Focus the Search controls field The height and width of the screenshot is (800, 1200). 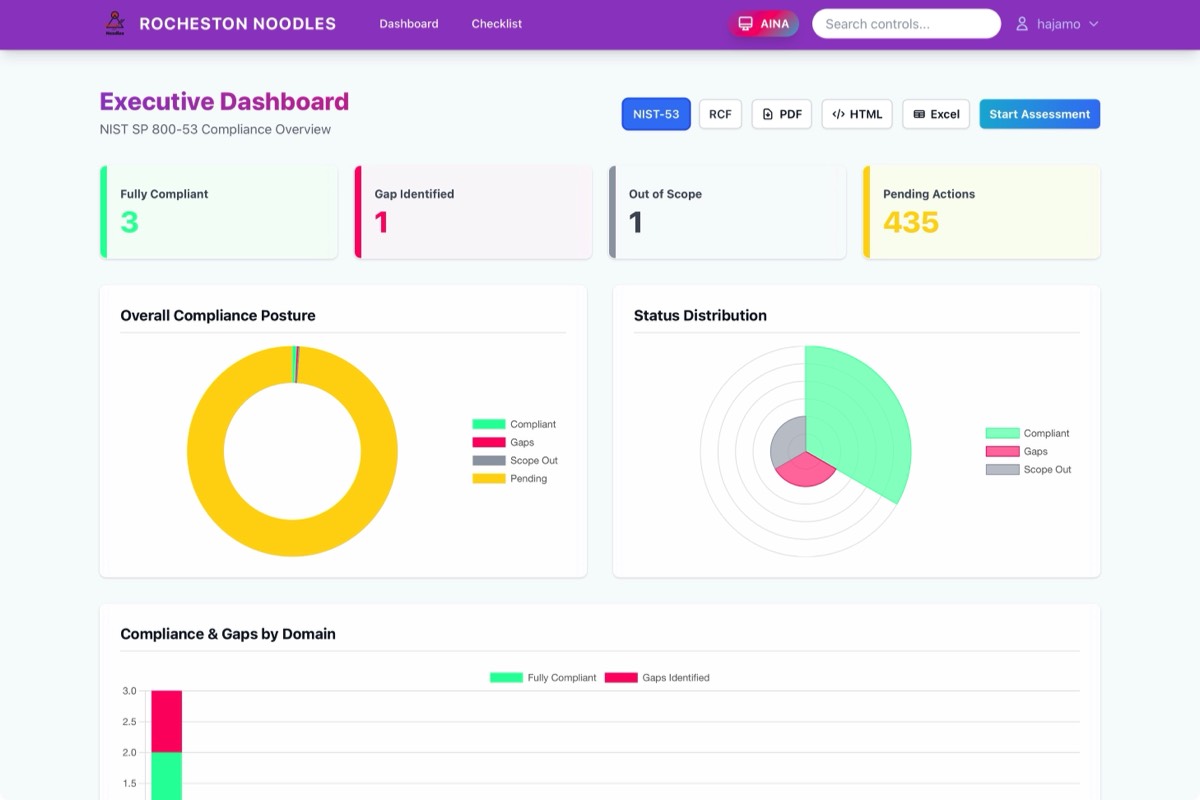(x=906, y=24)
